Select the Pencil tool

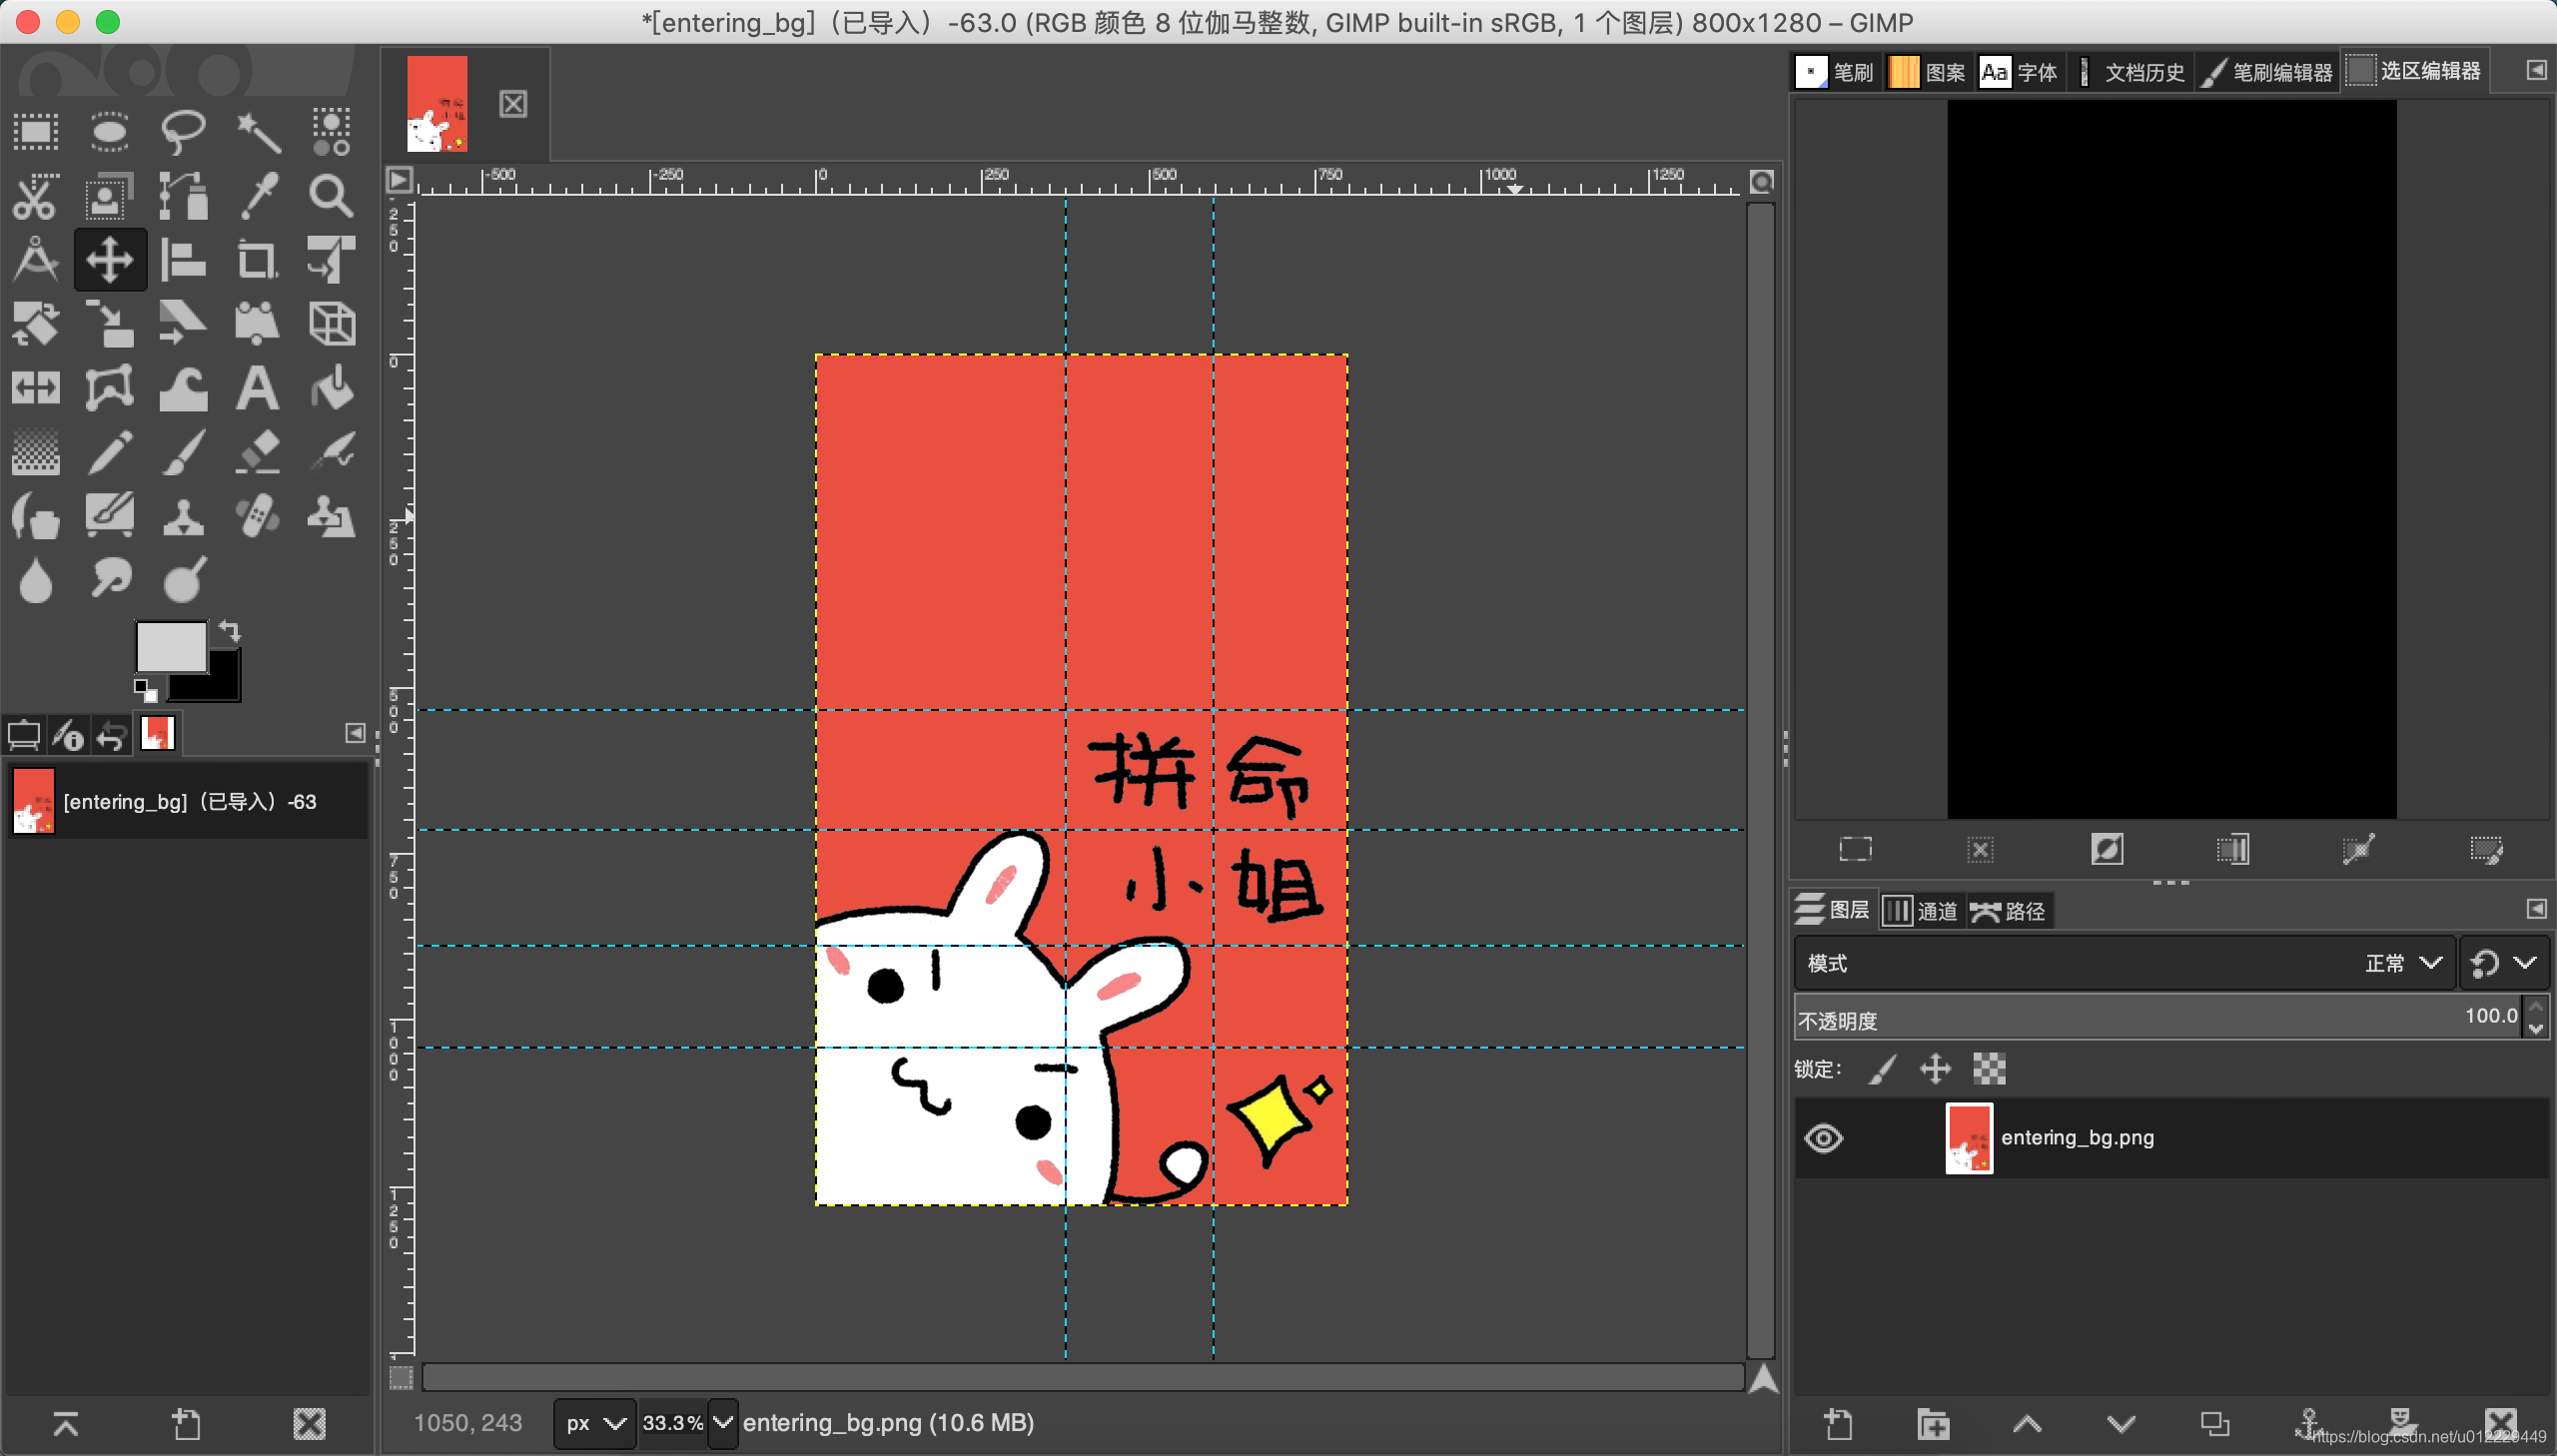coord(110,452)
